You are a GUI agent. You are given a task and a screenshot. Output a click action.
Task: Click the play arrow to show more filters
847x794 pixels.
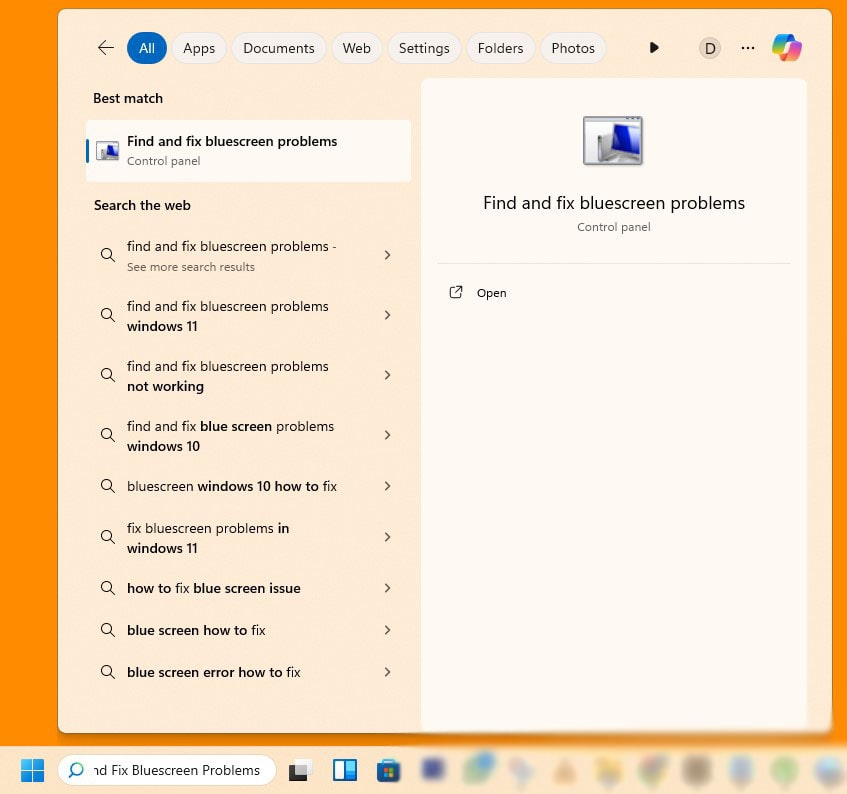(654, 48)
